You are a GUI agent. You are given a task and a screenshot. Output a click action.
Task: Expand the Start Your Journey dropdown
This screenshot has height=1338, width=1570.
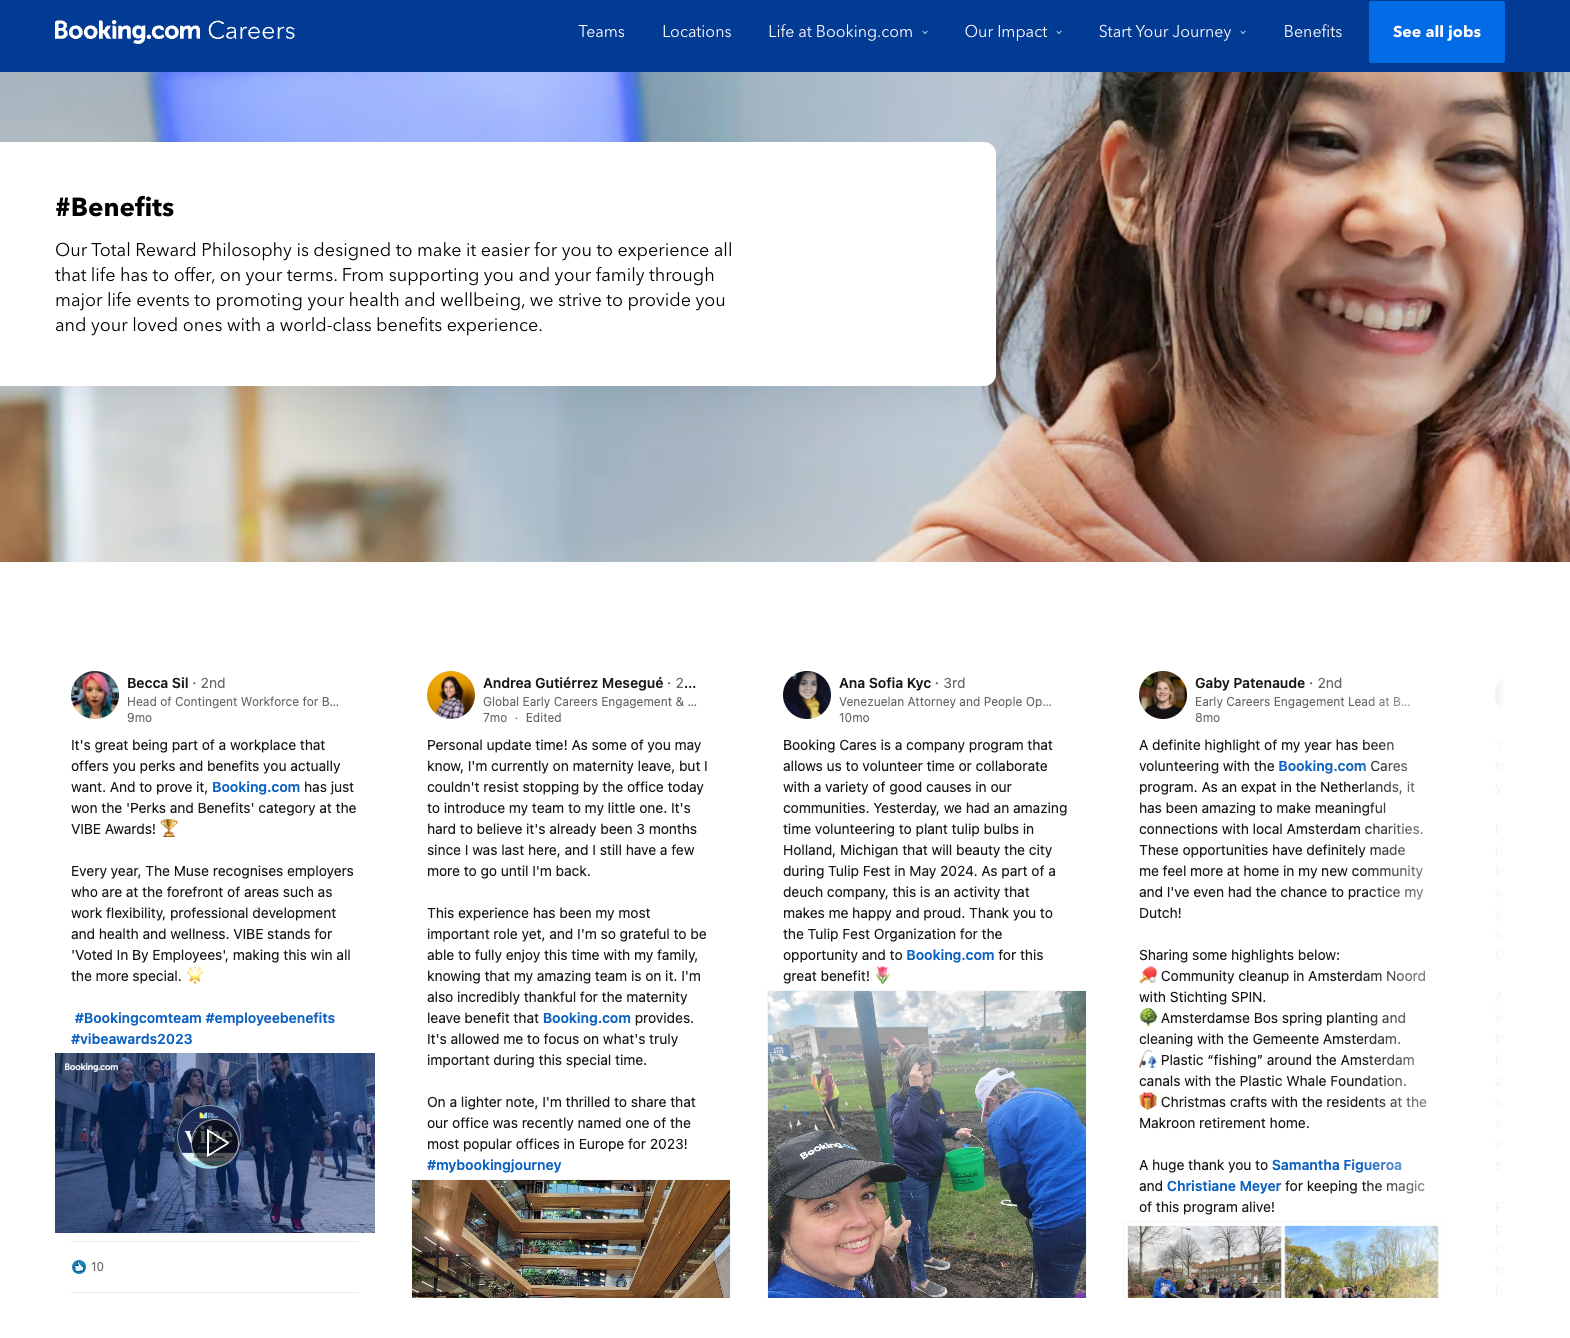1172,32
